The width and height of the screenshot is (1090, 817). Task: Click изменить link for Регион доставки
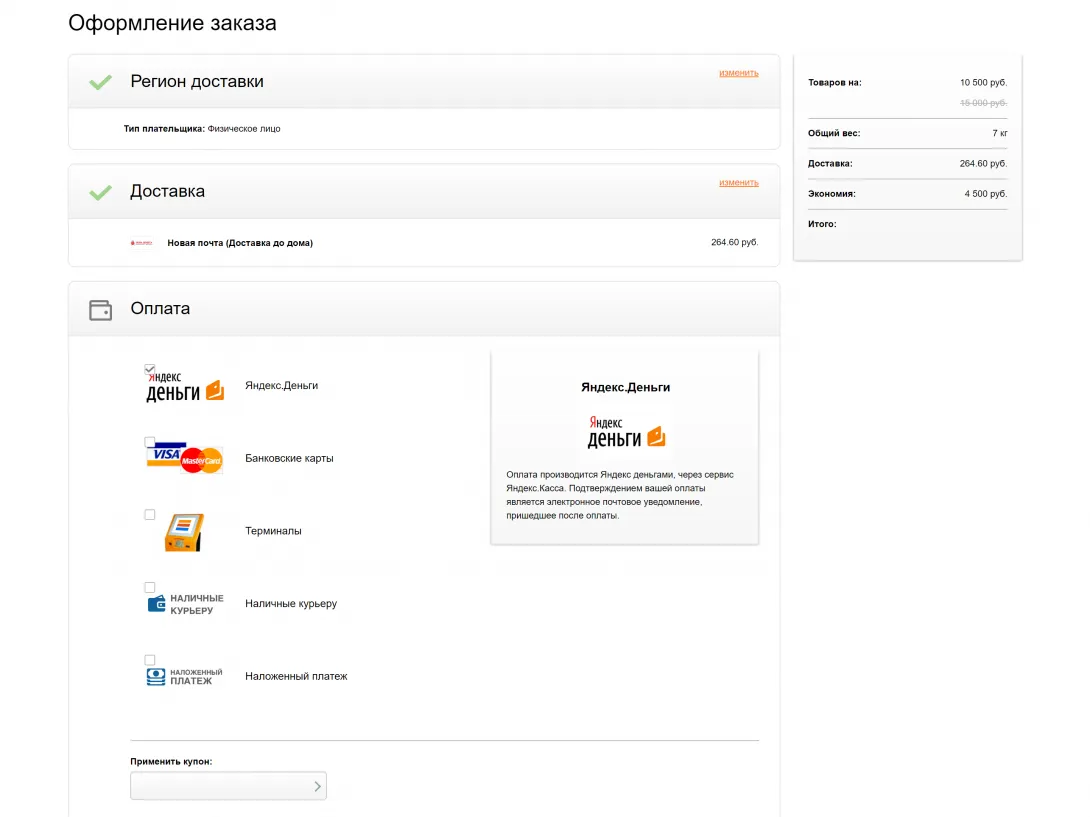738,73
